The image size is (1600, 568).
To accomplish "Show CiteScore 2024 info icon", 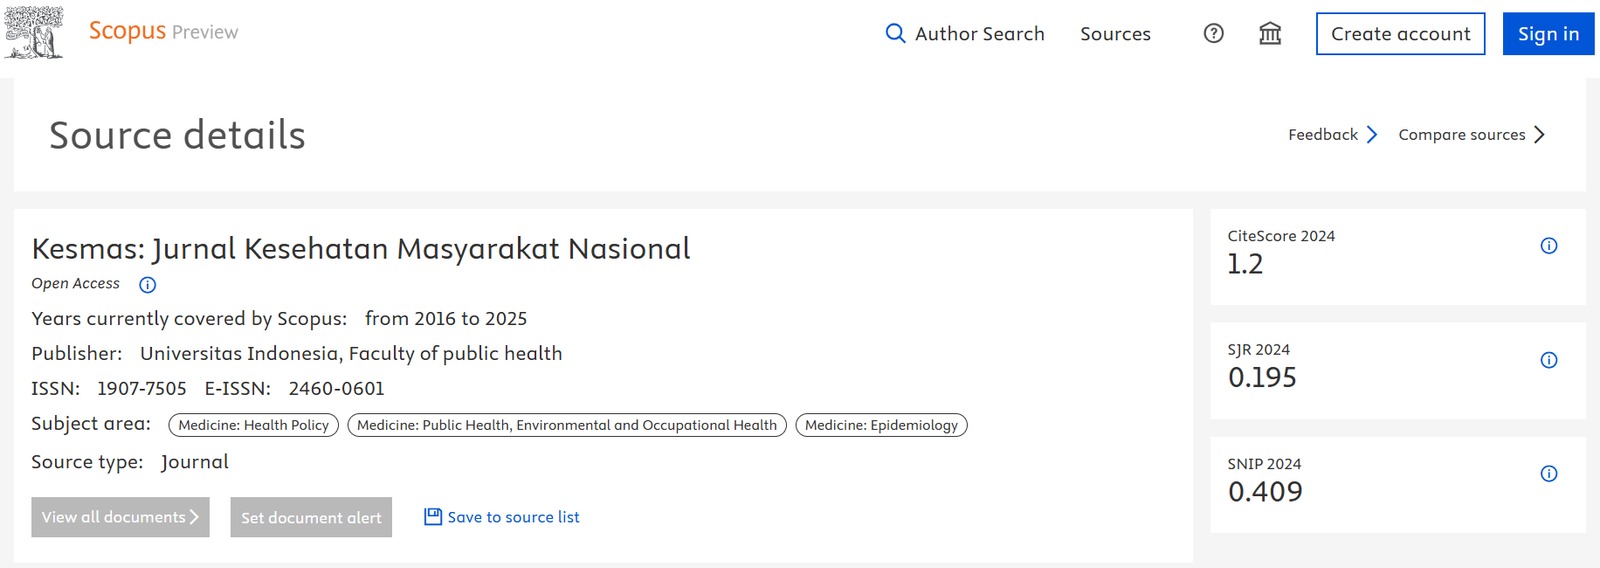I will pyautogui.click(x=1548, y=246).
